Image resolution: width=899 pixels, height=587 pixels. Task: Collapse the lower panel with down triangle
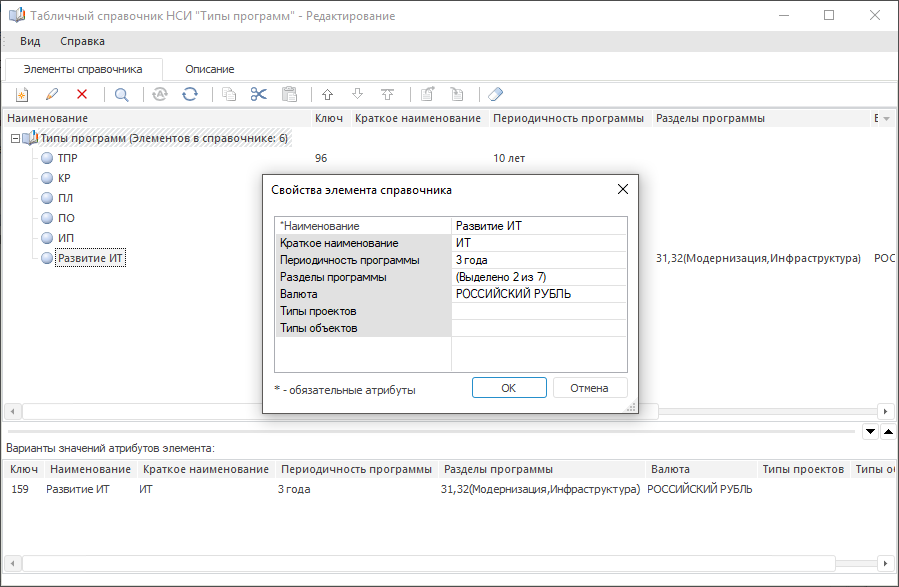[870, 432]
